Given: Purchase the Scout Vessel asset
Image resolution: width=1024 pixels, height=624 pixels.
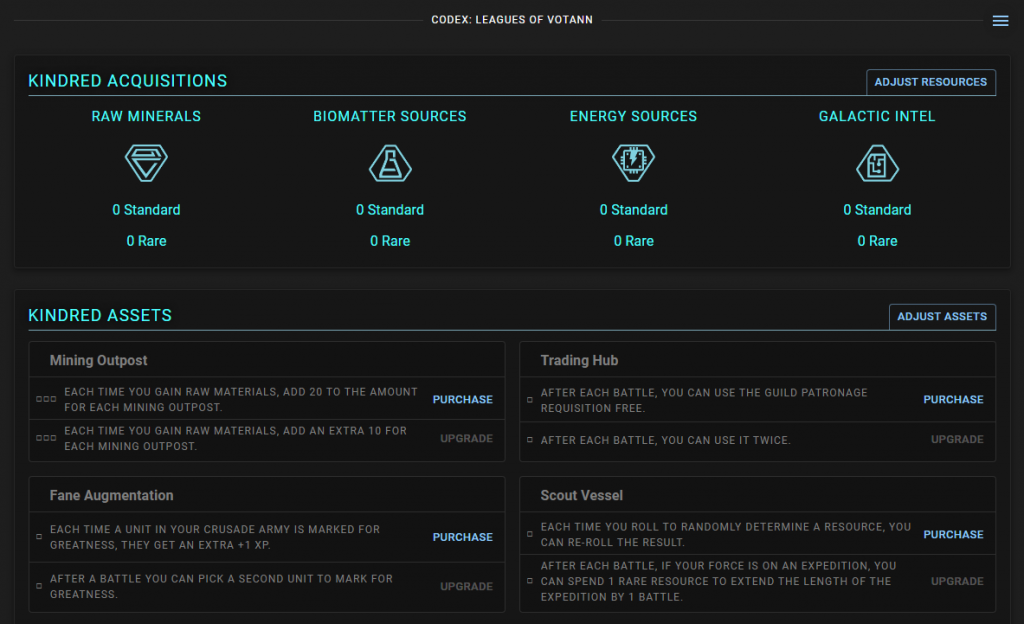Looking at the screenshot, I should 953,535.
